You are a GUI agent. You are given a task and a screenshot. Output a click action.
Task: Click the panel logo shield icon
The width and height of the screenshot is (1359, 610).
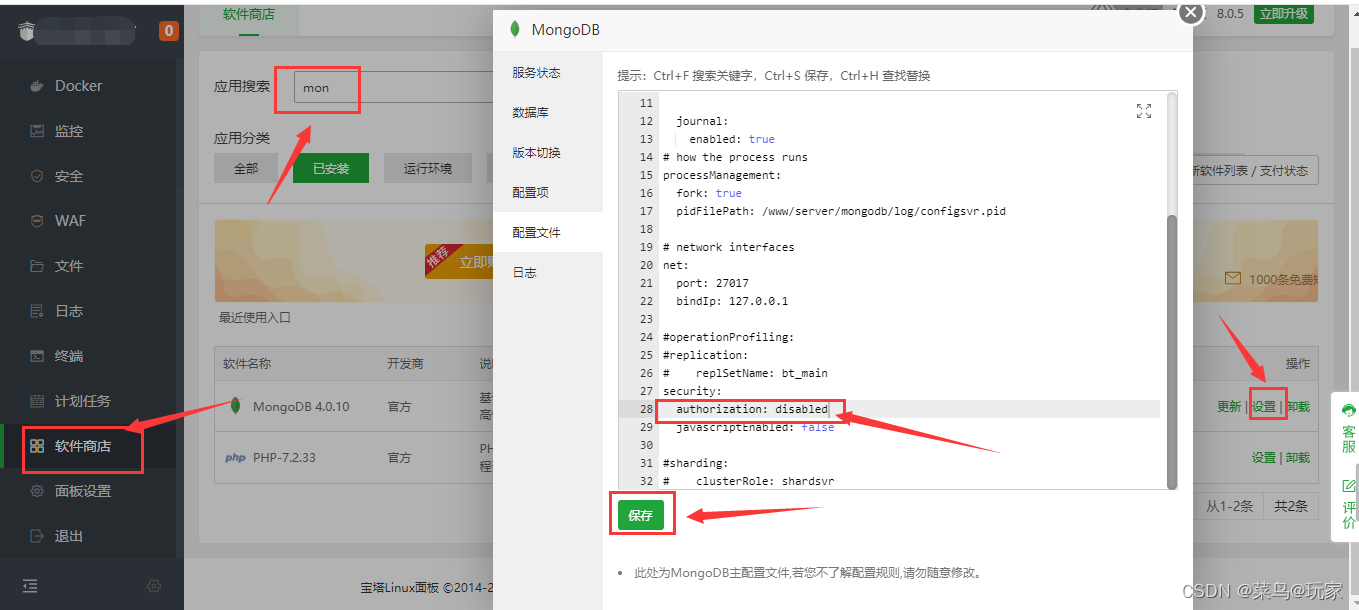coord(27,31)
